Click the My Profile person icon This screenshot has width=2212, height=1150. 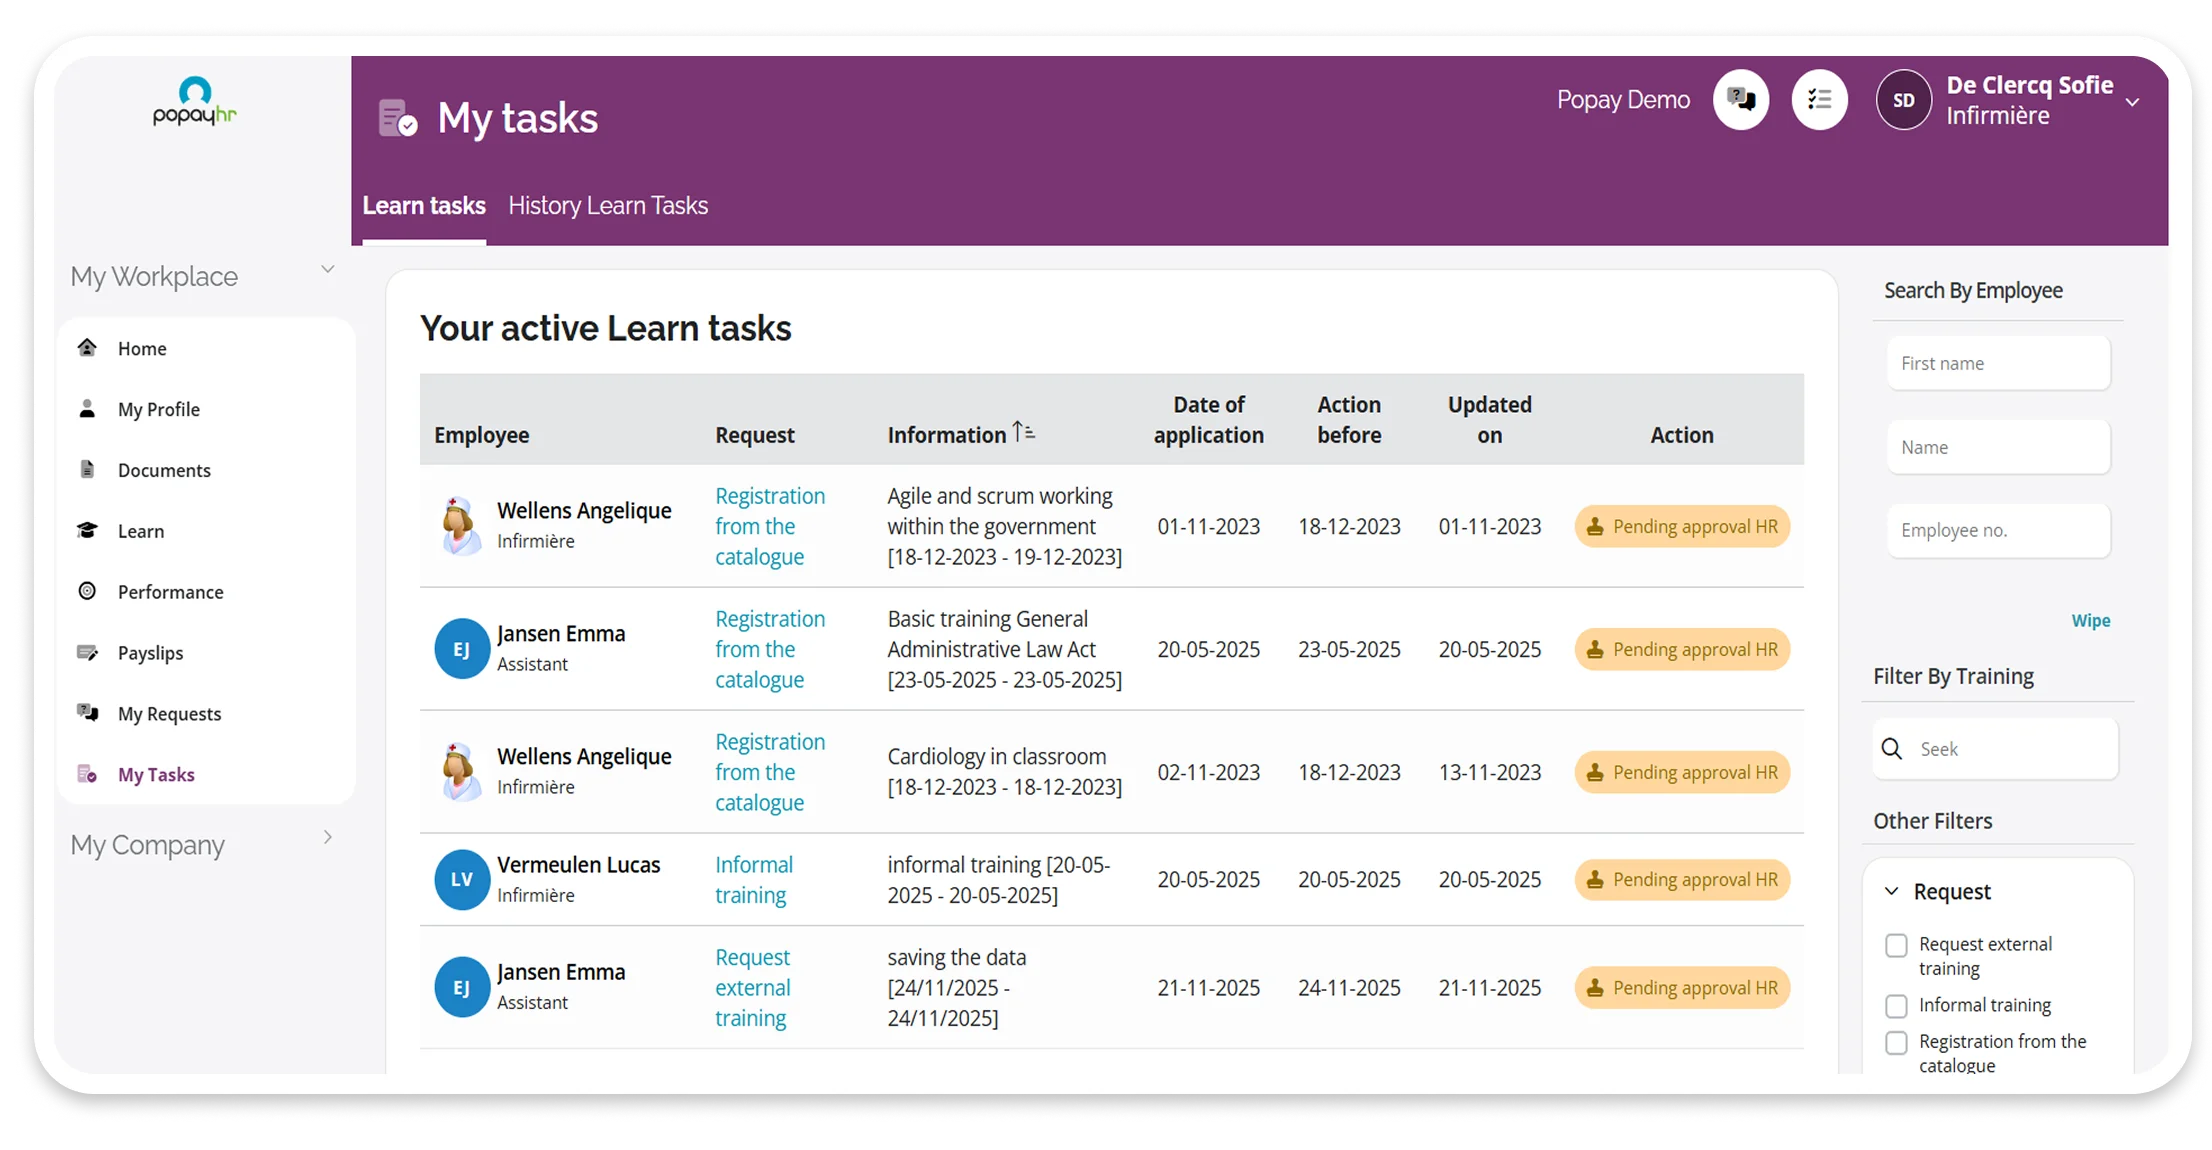pos(87,409)
